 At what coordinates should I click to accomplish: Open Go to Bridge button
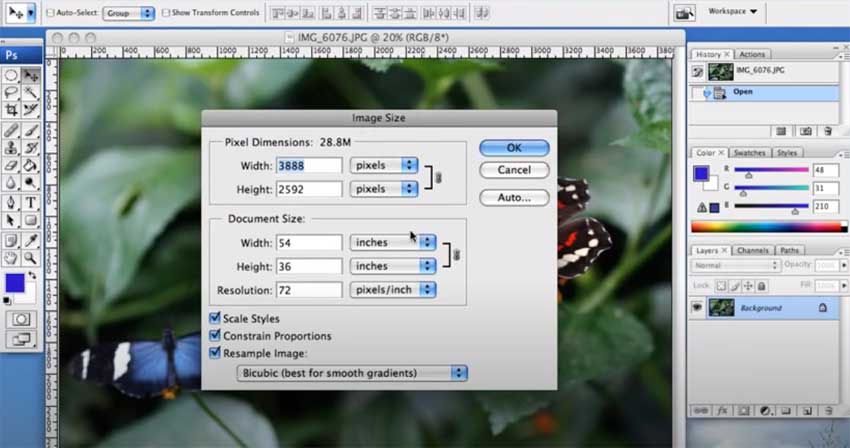point(684,13)
